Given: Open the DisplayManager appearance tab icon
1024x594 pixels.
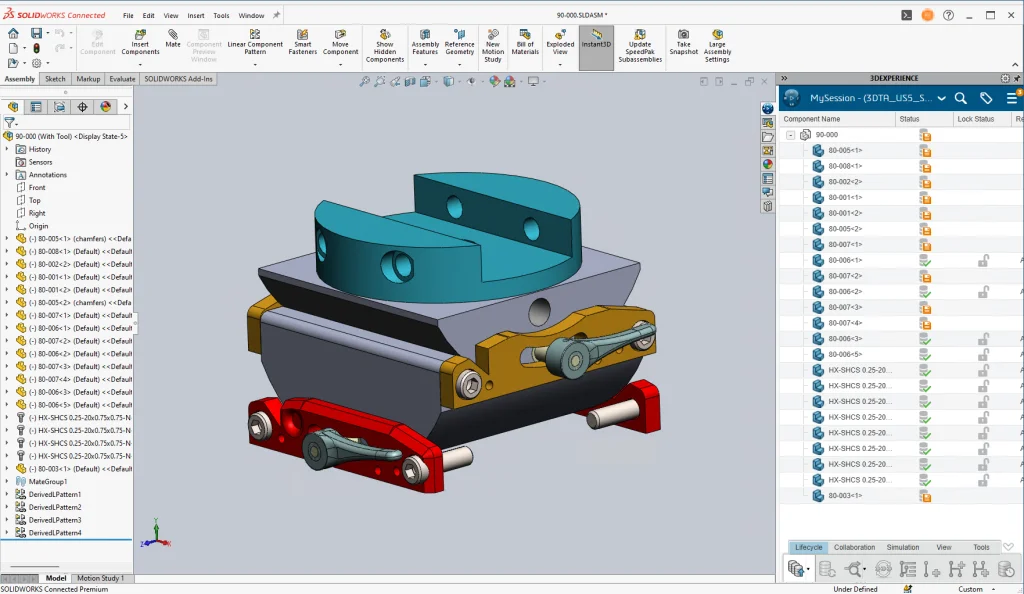Looking at the screenshot, I should point(104,107).
